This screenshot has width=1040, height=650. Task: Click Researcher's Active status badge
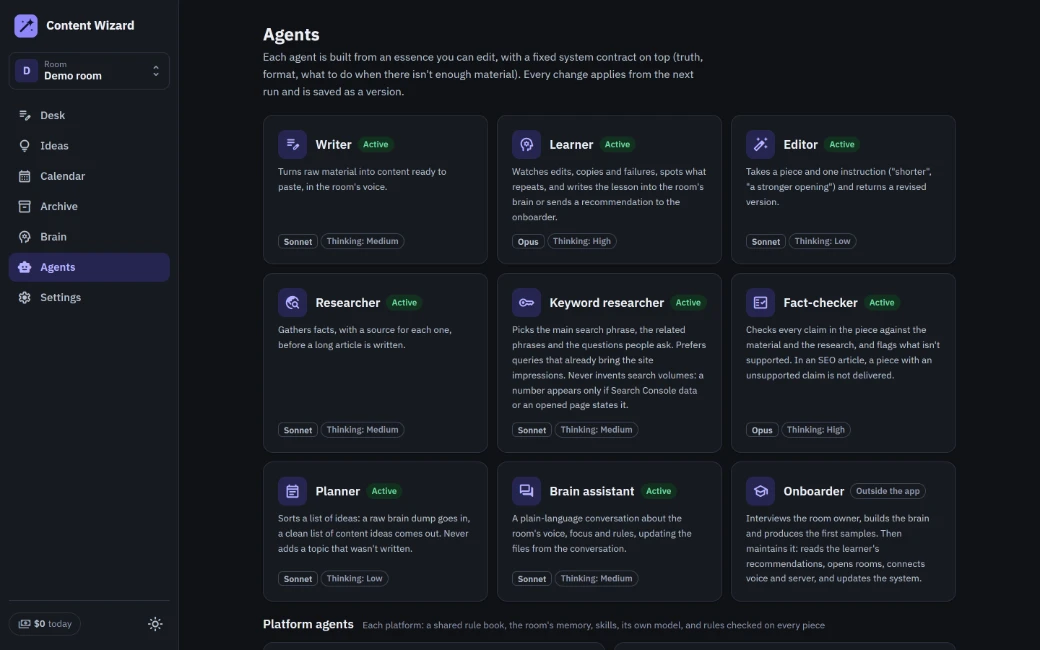[x=404, y=302]
